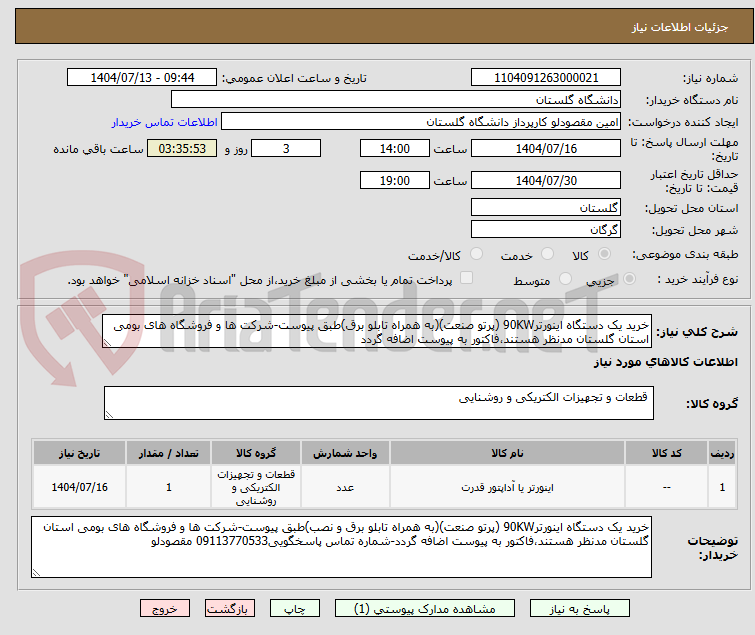Click the گروه کالا textarea
Image resolution: width=755 pixels, height=635 pixels.
pyautogui.click(x=379, y=403)
